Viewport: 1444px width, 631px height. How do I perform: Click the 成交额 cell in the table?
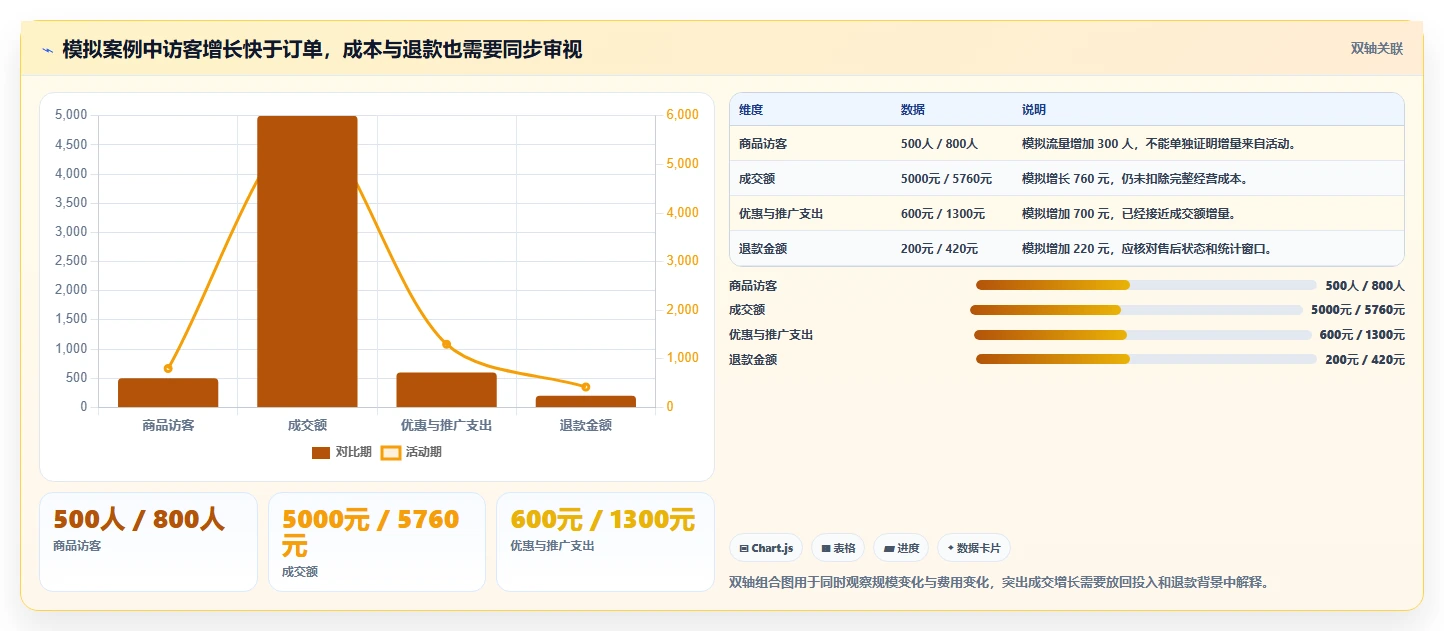(757, 179)
